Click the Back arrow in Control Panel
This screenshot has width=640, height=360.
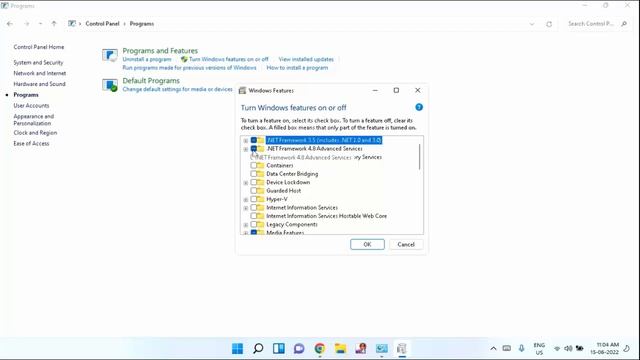(10, 24)
